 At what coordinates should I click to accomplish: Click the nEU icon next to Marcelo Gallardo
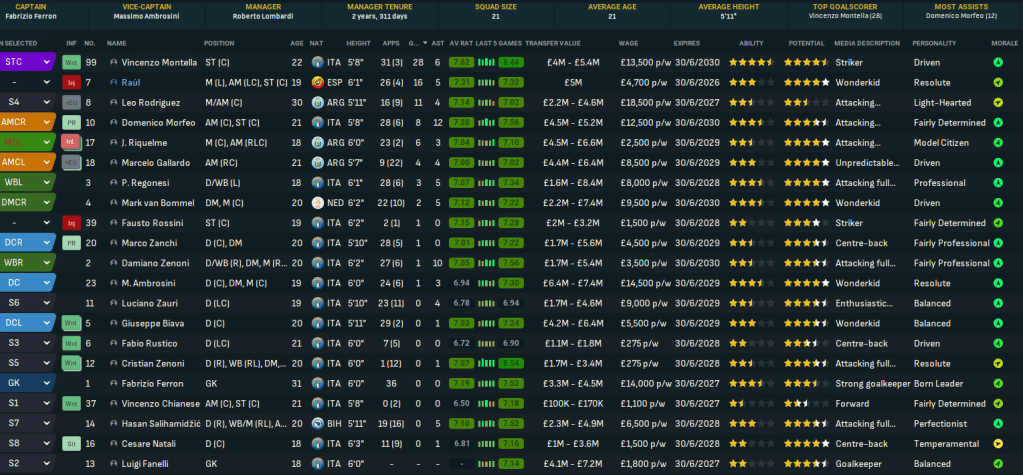71,162
